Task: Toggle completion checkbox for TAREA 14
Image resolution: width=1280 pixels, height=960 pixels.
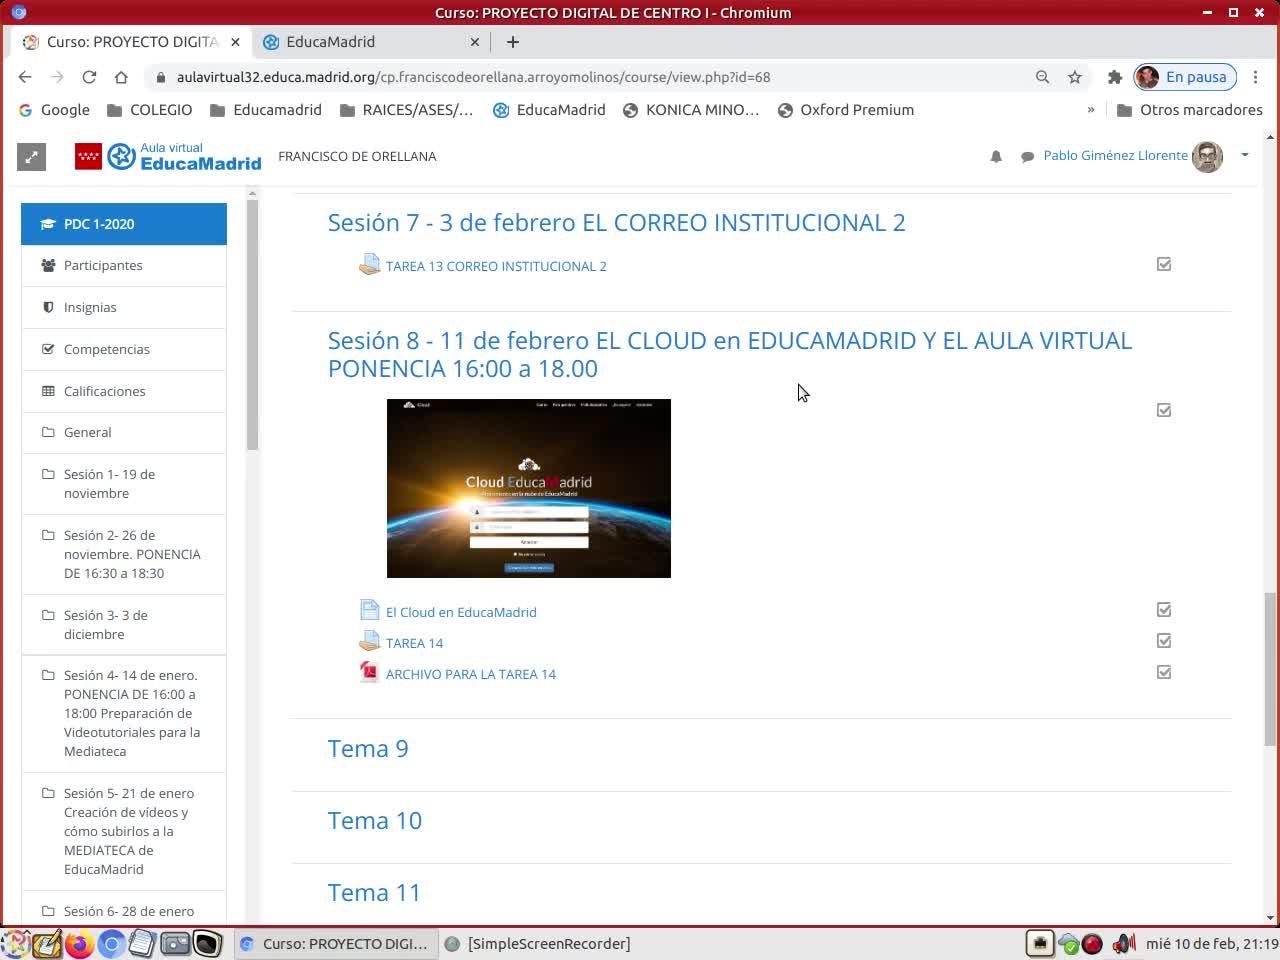Action: [1164, 640]
